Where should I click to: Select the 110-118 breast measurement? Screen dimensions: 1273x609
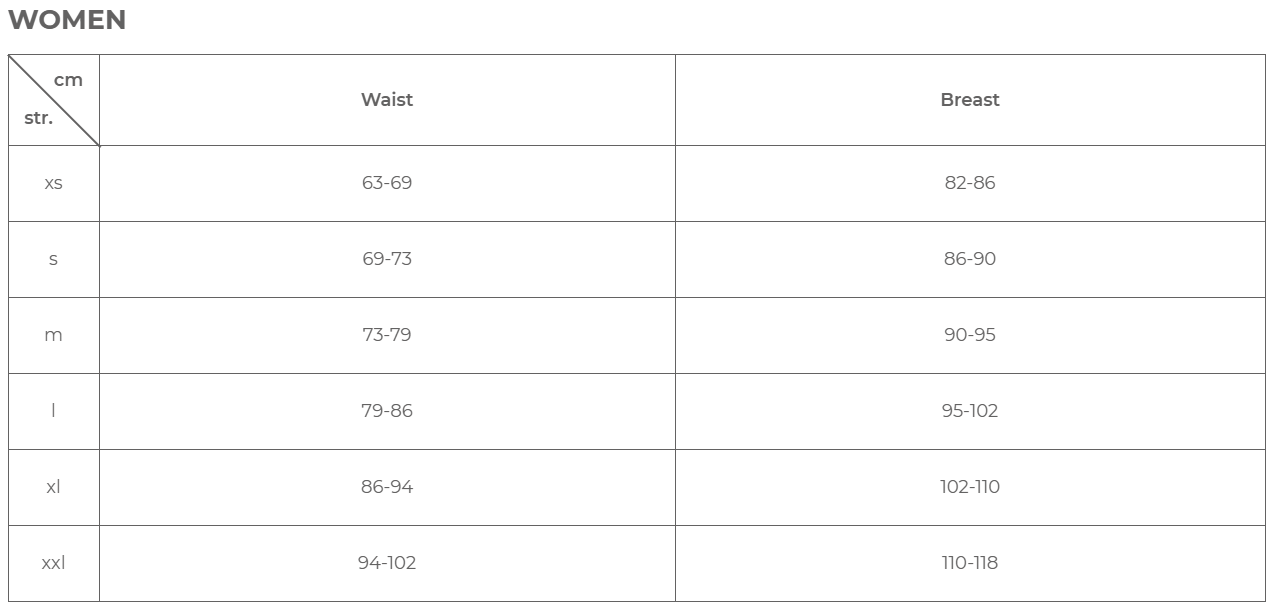pyautogui.click(x=970, y=563)
